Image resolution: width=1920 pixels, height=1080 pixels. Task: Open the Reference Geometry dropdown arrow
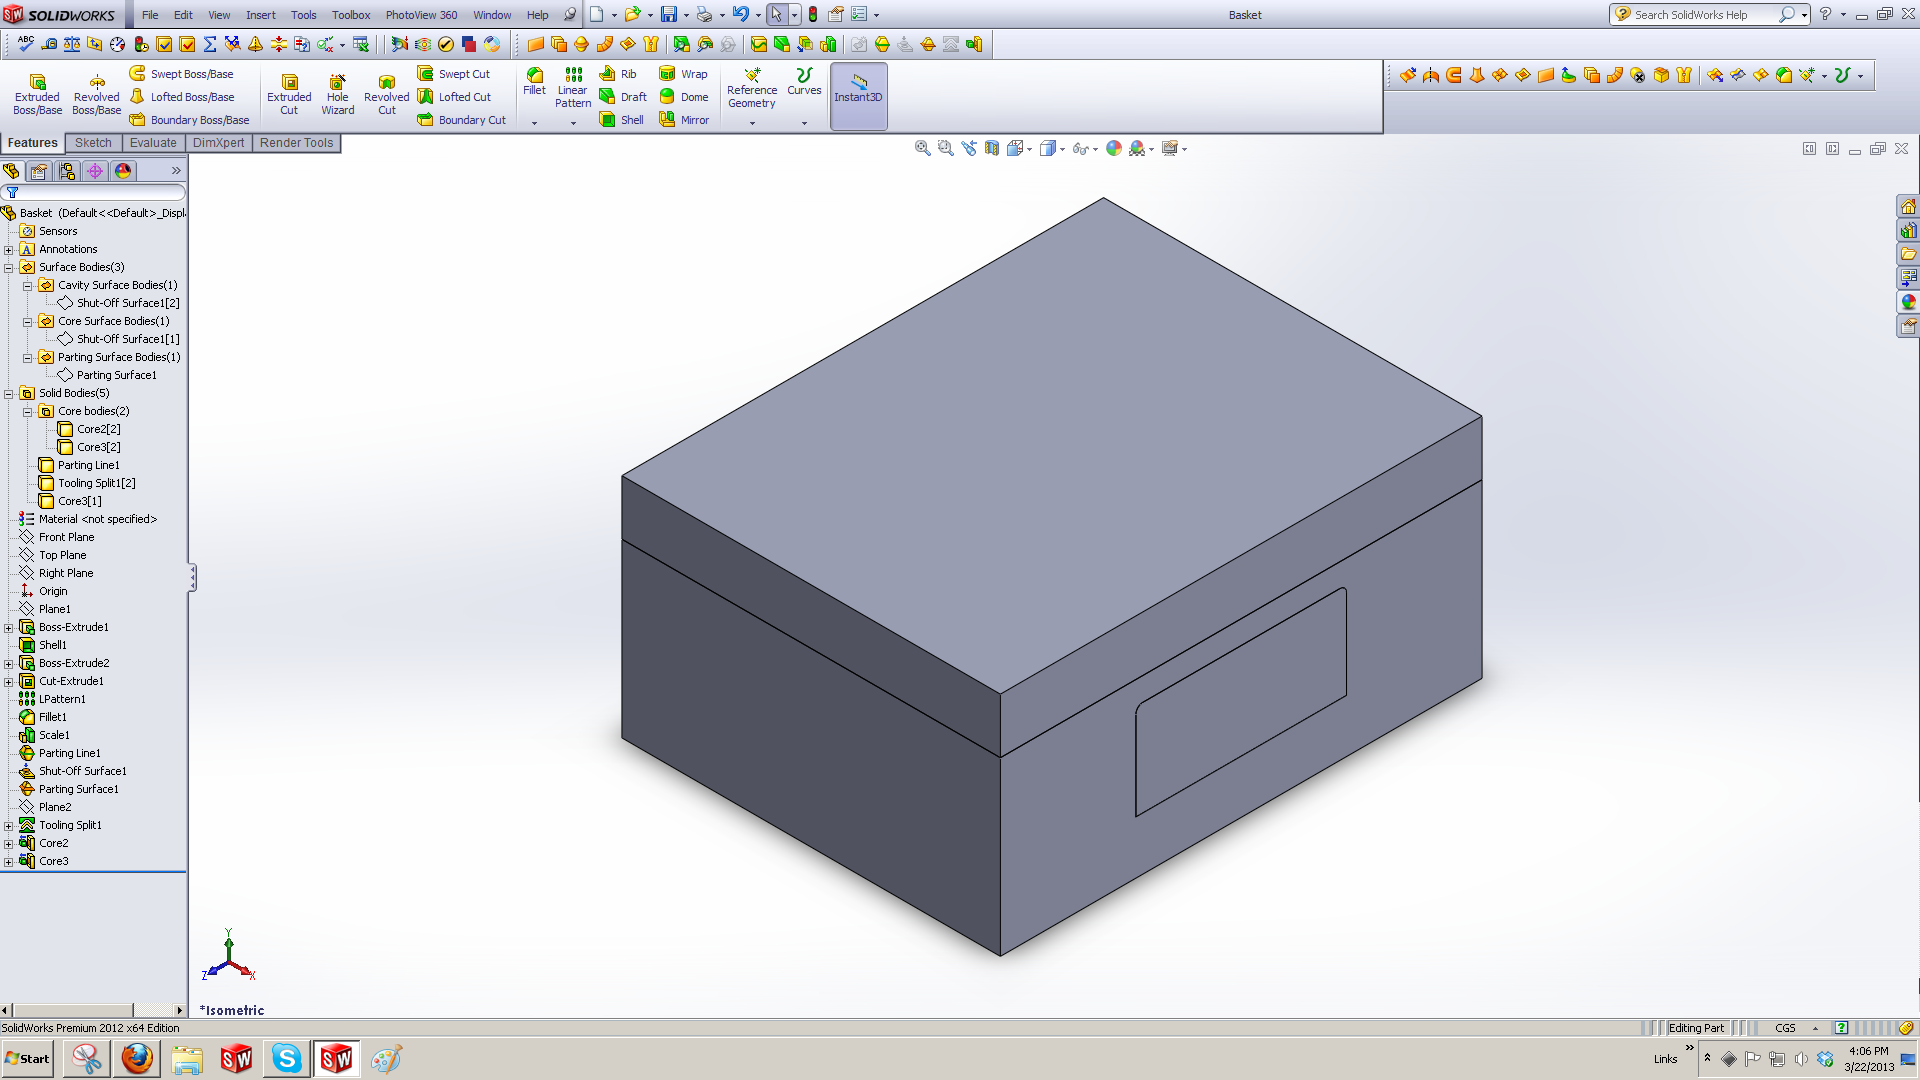(752, 123)
